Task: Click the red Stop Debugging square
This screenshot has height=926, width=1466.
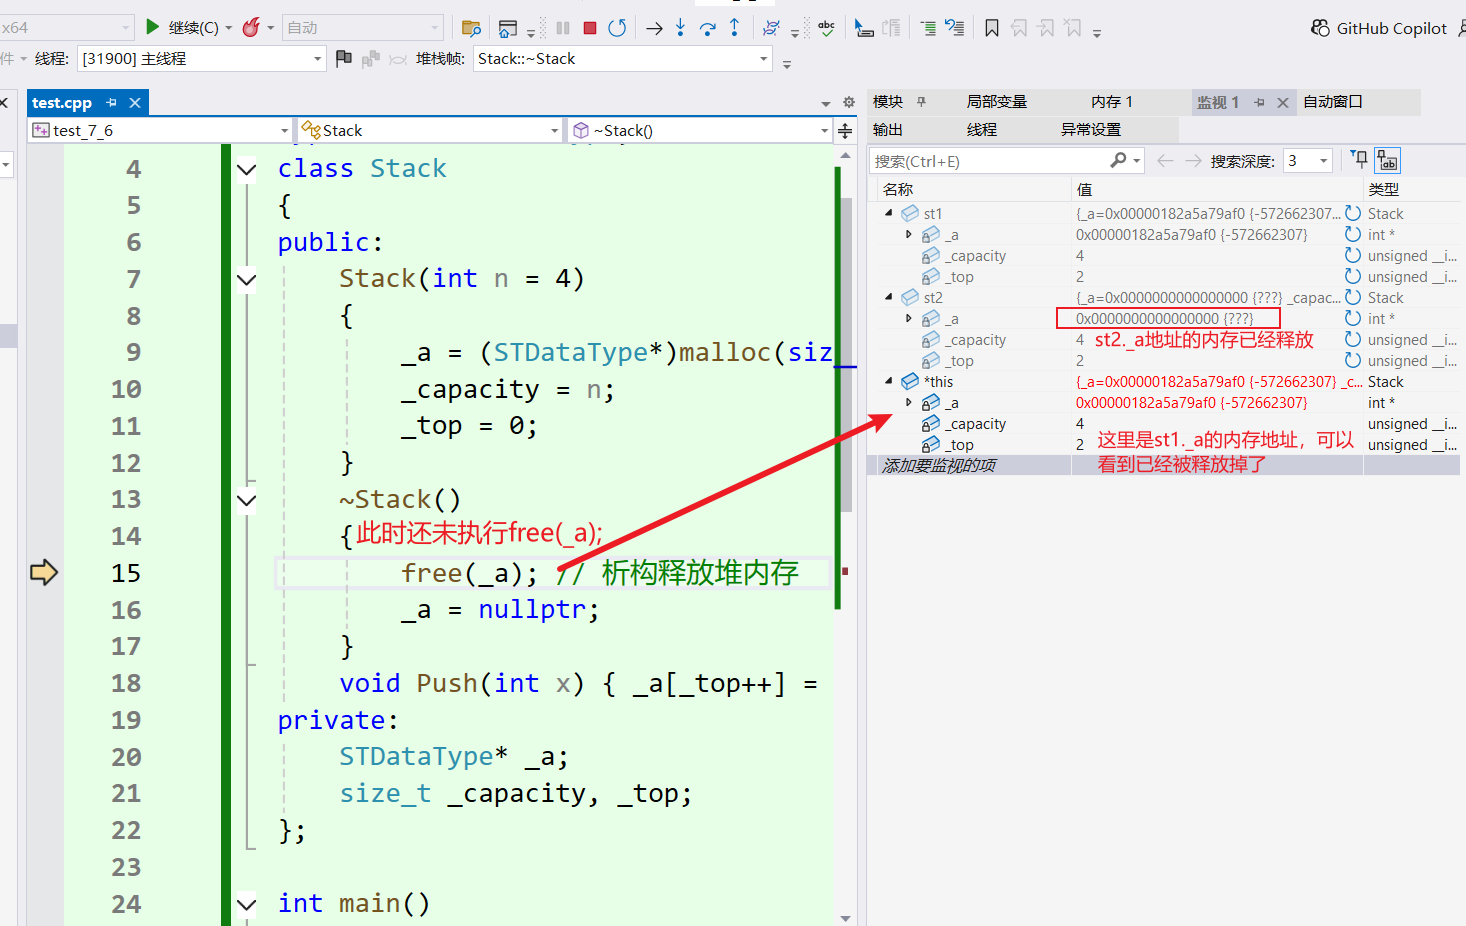Action: pos(590,28)
